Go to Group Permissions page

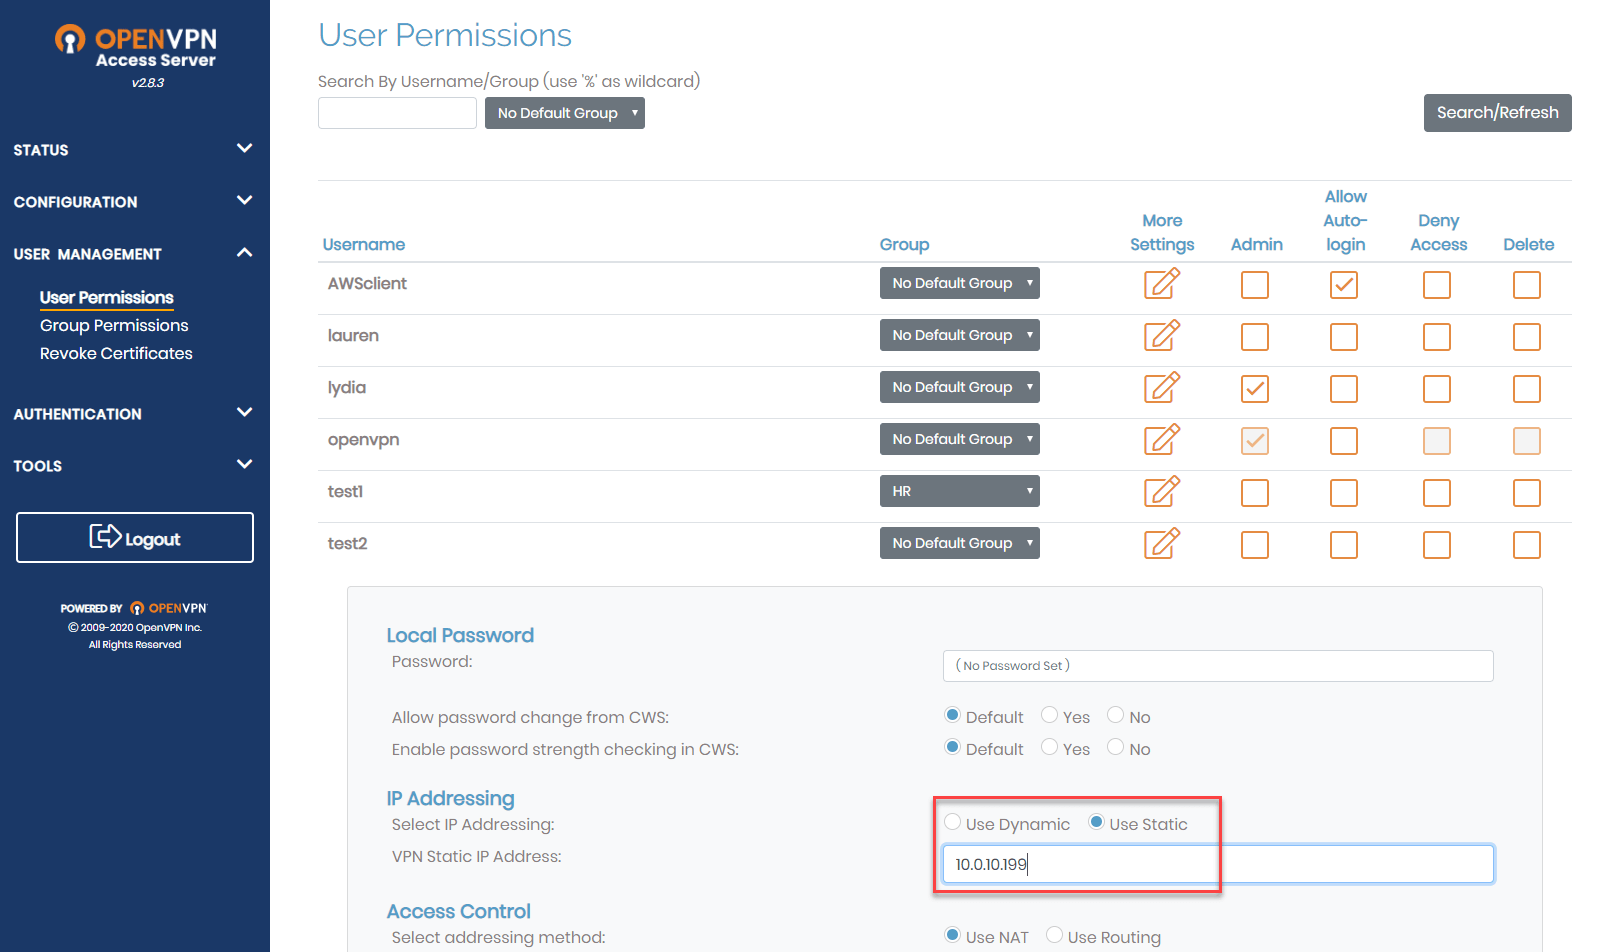tap(113, 325)
